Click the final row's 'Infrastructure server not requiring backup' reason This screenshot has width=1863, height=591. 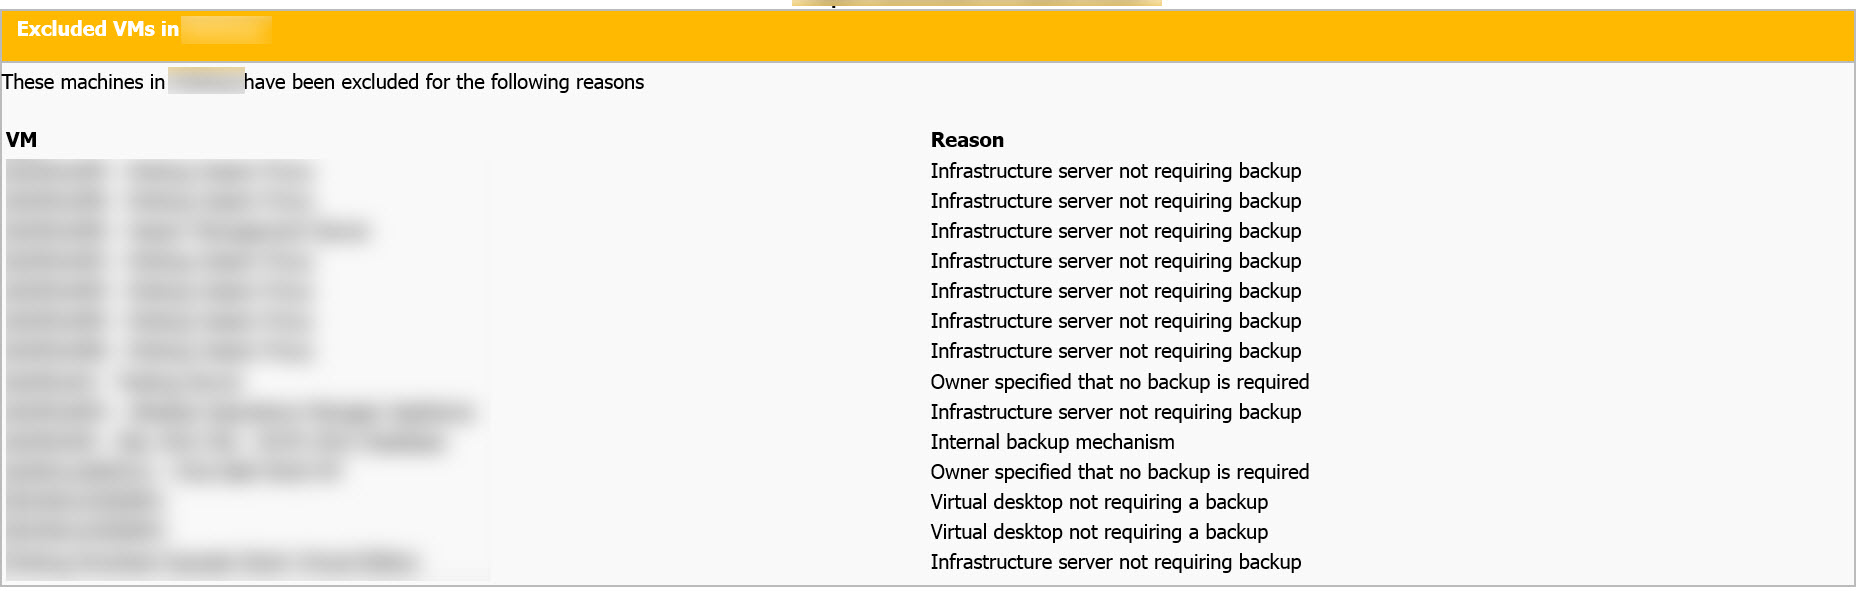pyautogui.click(x=1115, y=562)
